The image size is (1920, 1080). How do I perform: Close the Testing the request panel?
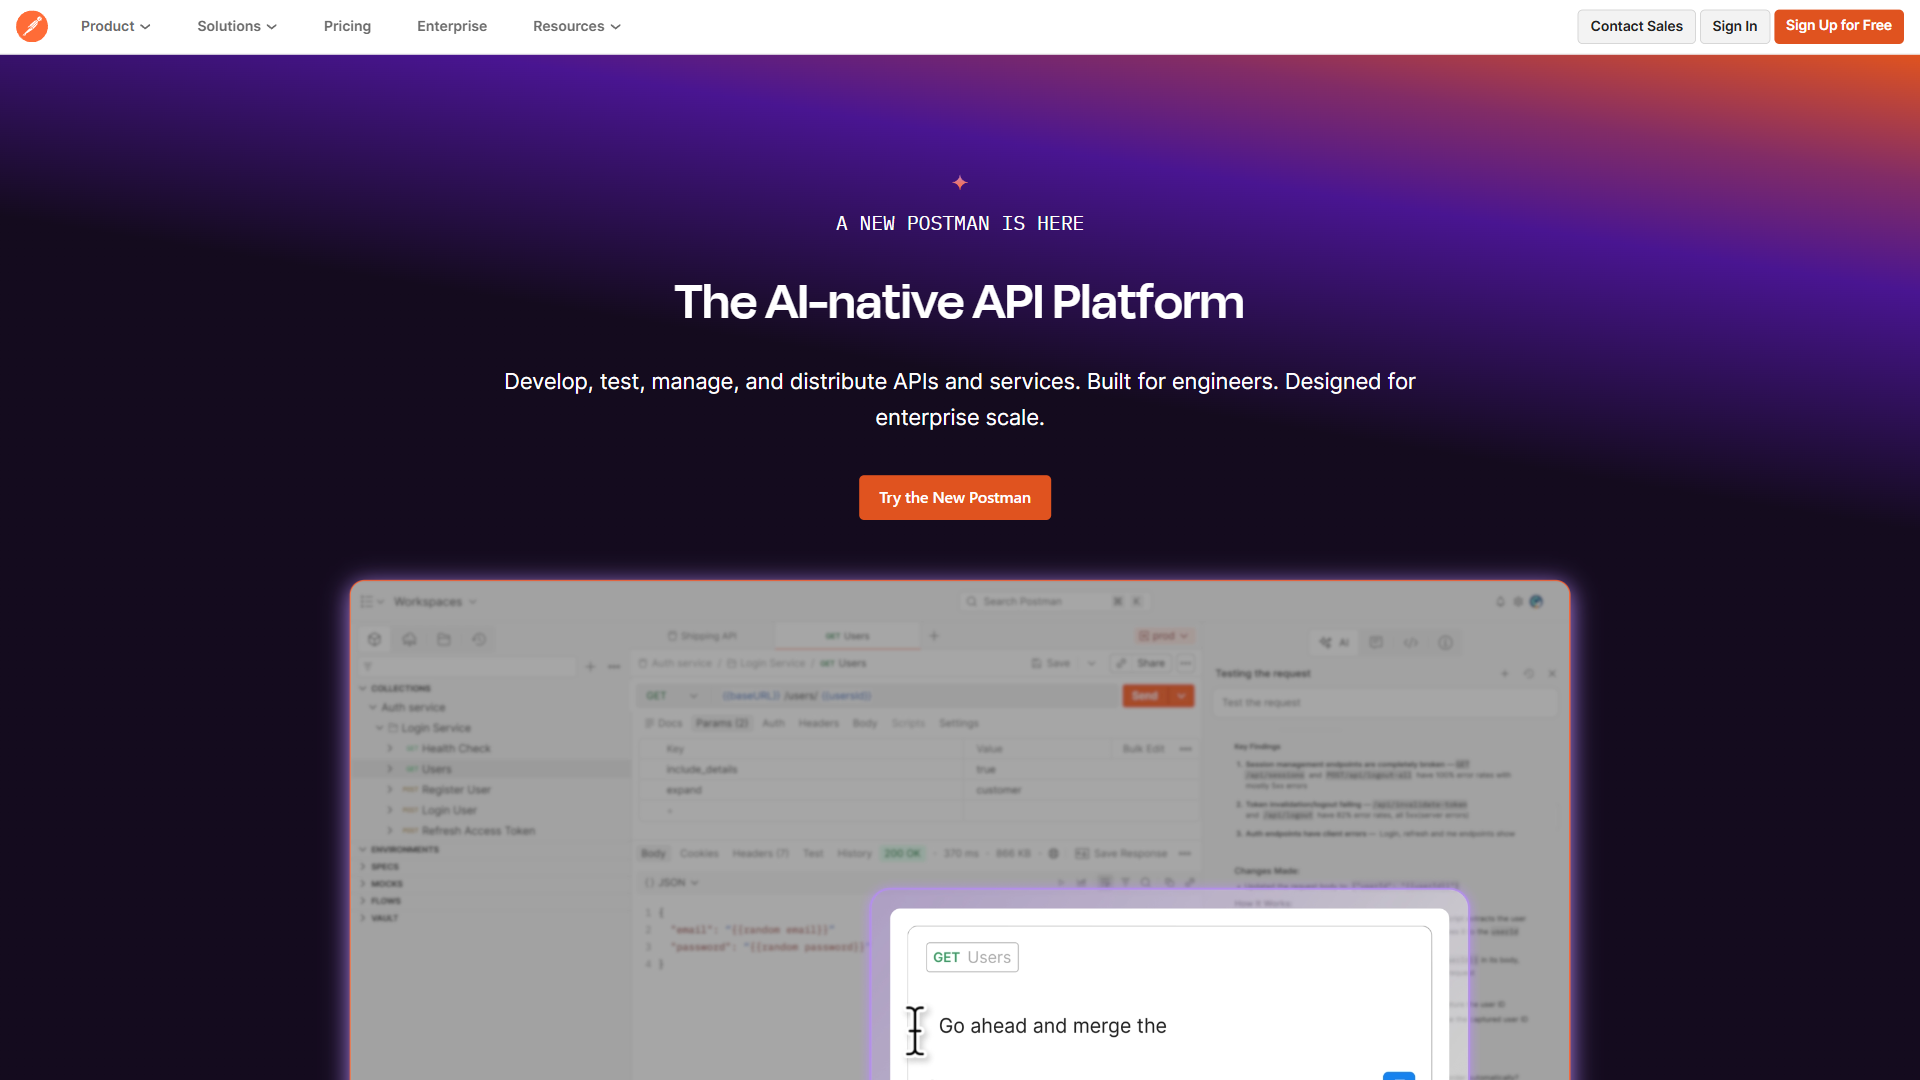[1552, 674]
